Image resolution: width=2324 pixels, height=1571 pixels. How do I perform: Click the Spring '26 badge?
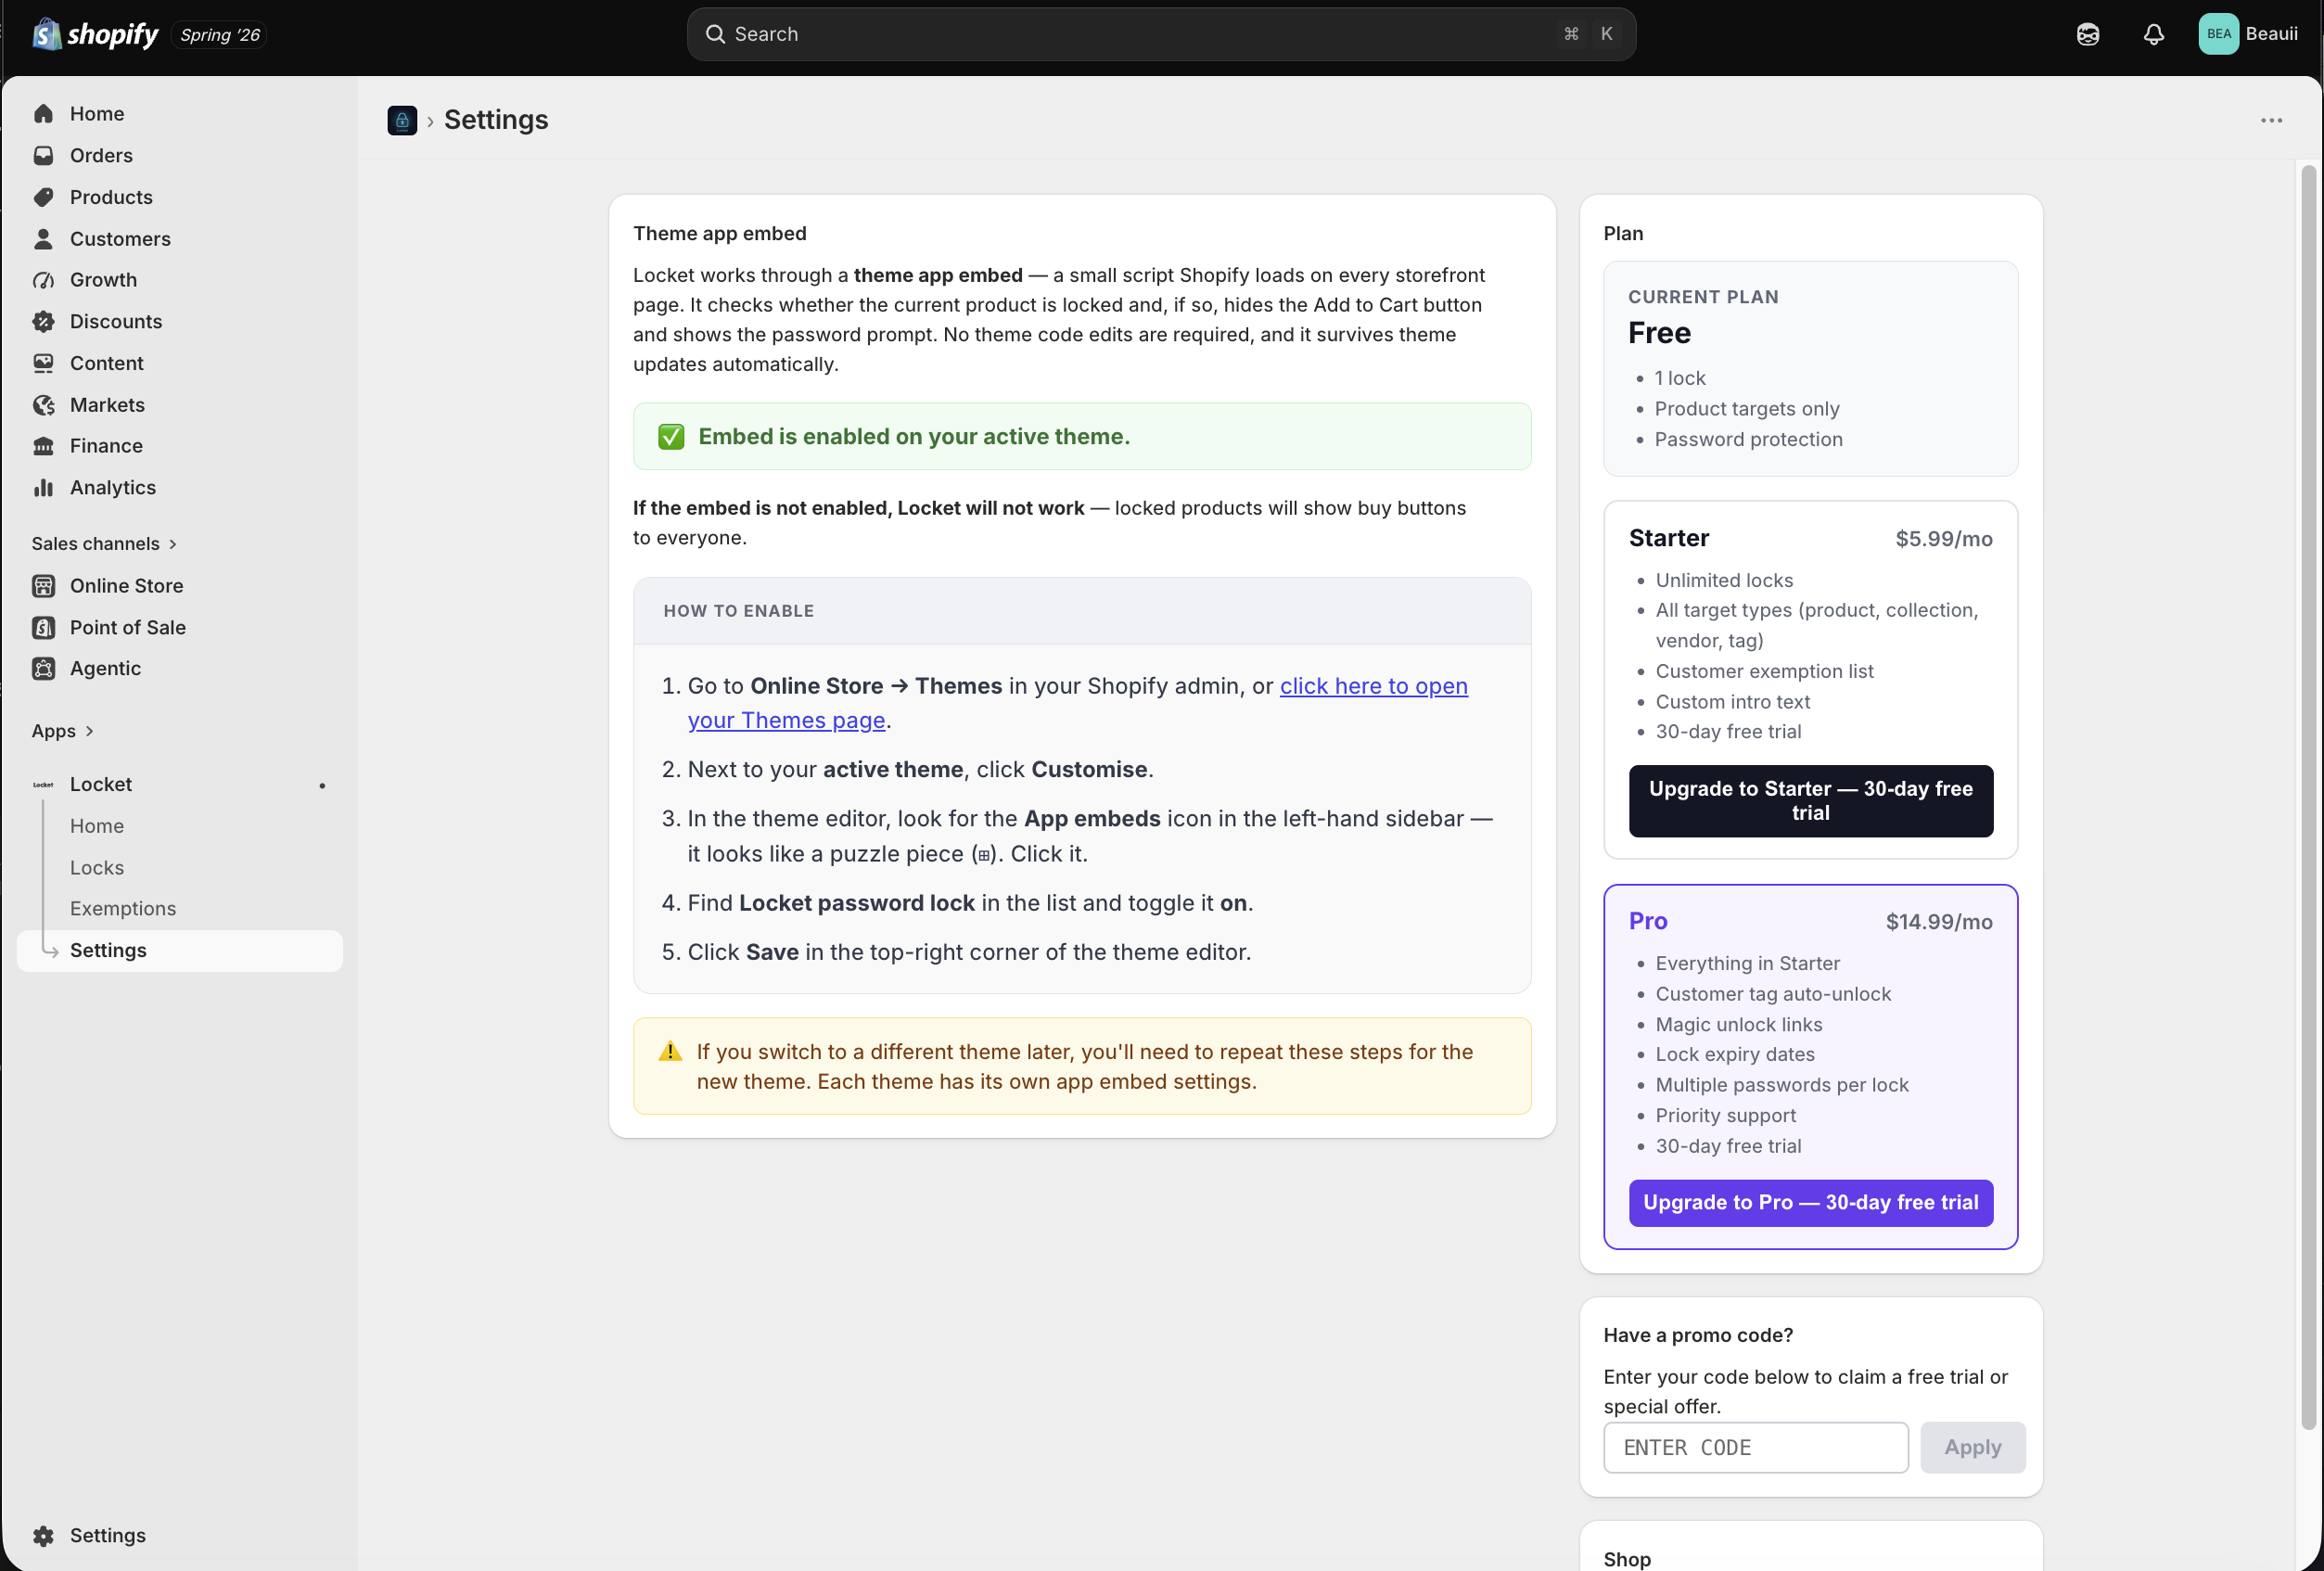[x=219, y=35]
